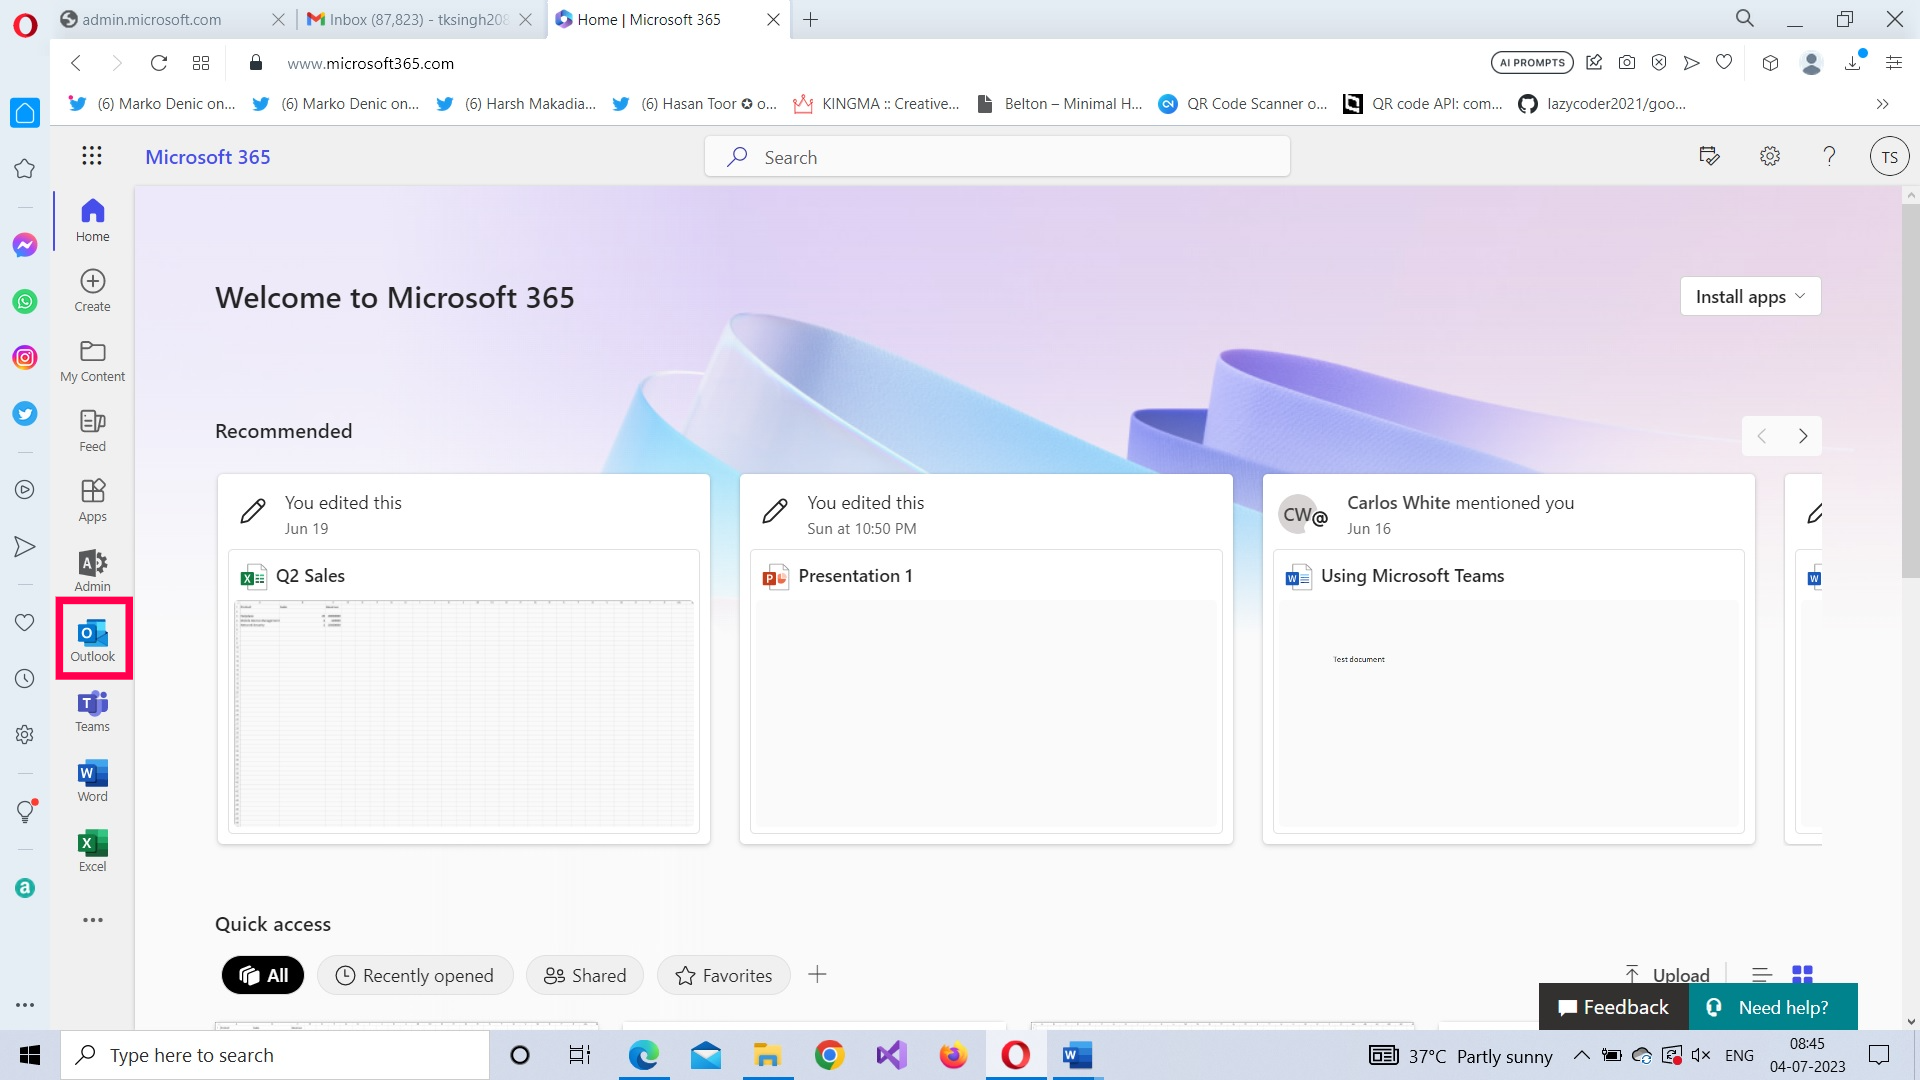Click the AI Prompts button
This screenshot has height=1080, width=1920.
1531,63
